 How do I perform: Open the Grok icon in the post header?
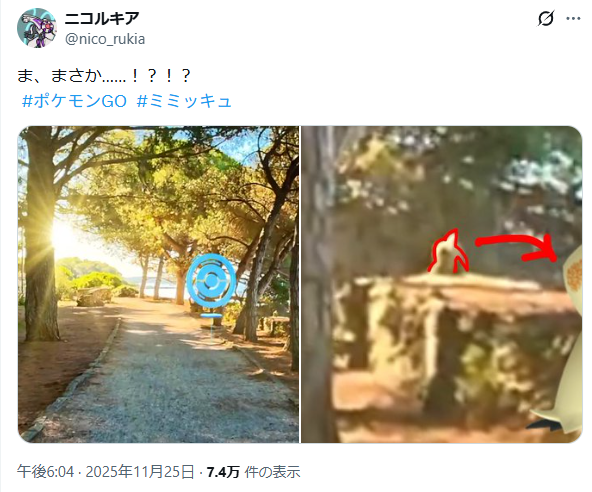pyautogui.click(x=546, y=18)
